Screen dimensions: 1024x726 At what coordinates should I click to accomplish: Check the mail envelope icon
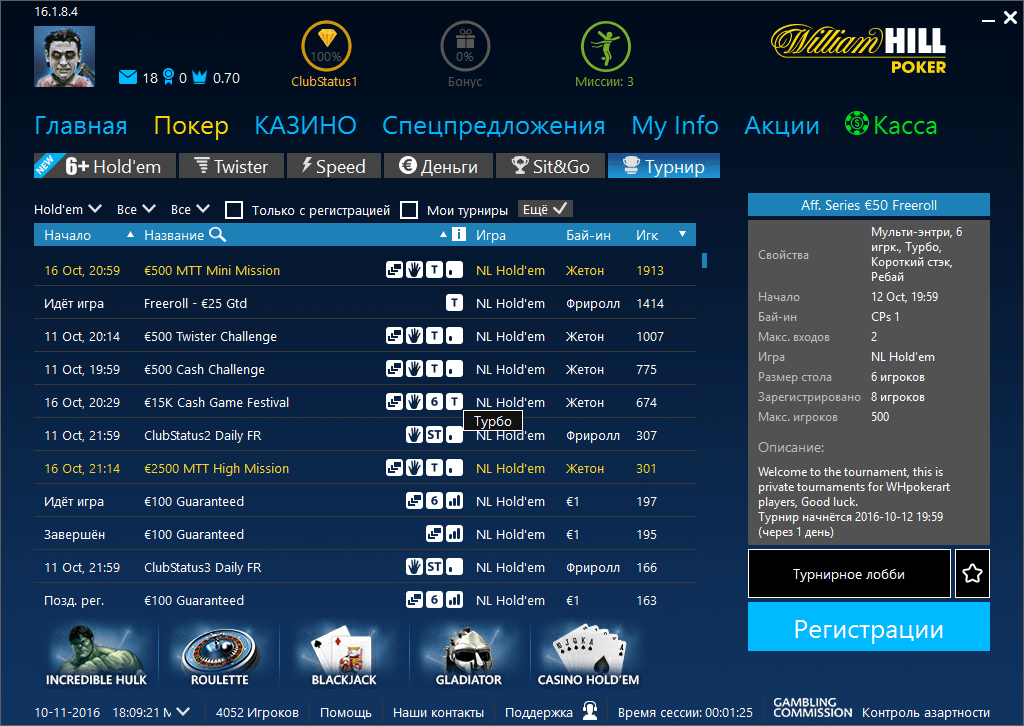pyautogui.click(x=128, y=78)
